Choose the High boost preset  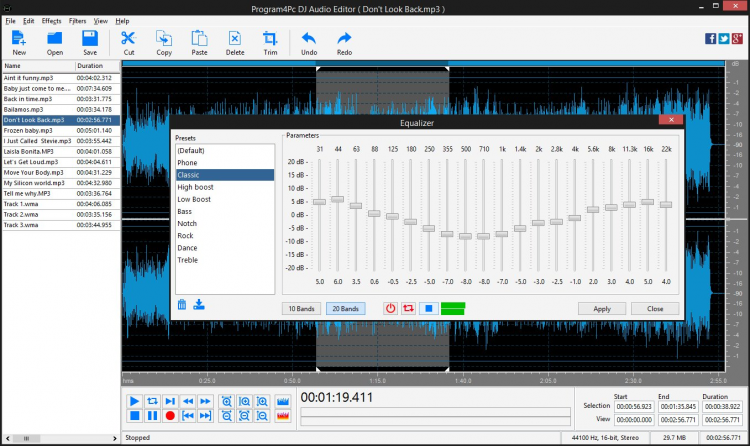tap(195, 187)
